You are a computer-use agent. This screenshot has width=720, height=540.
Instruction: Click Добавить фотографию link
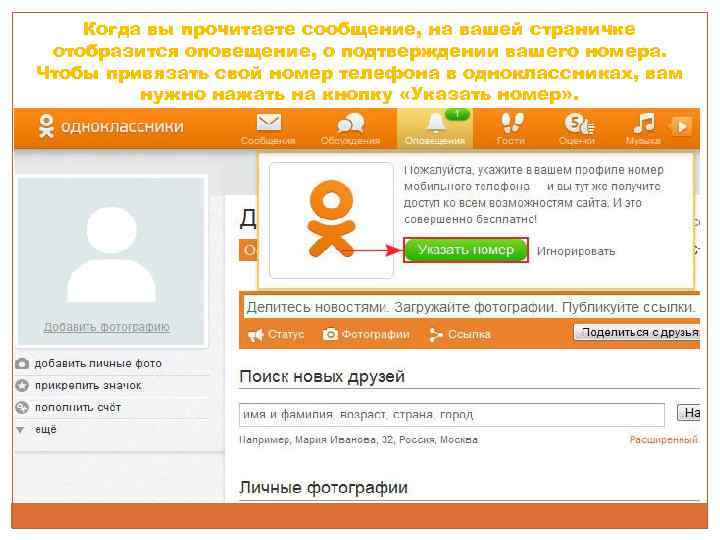click(x=107, y=327)
